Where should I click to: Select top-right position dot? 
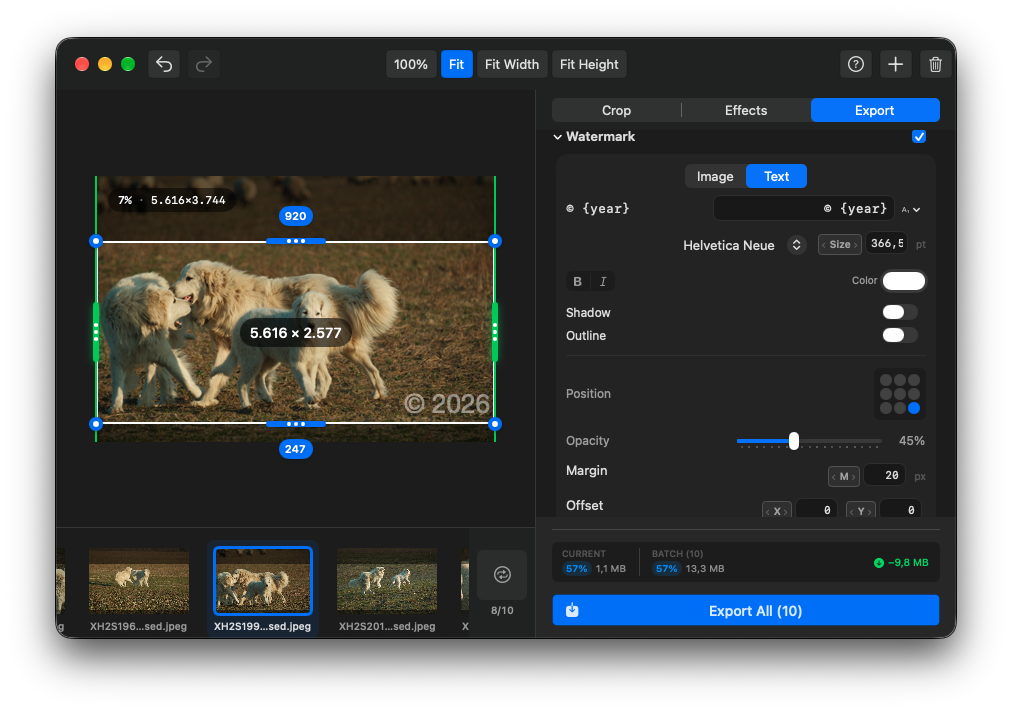914,380
